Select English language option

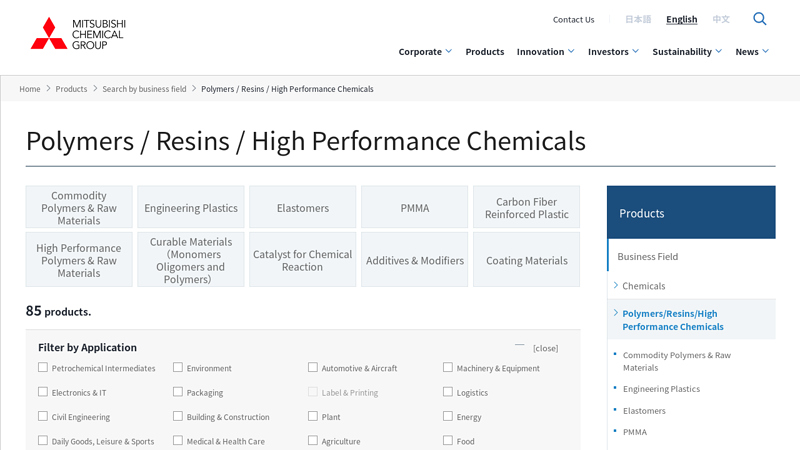pyautogui.click(x=682, y=19)
